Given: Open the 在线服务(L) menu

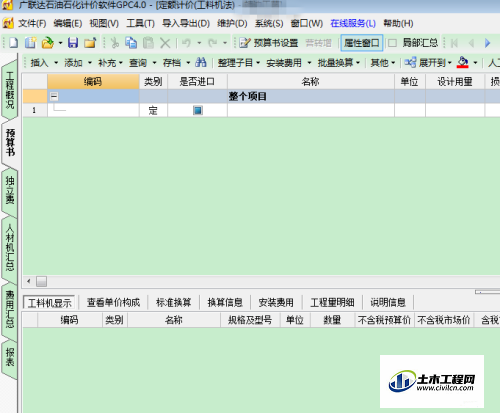Looking at the screenshot, I should coord(353,23).
